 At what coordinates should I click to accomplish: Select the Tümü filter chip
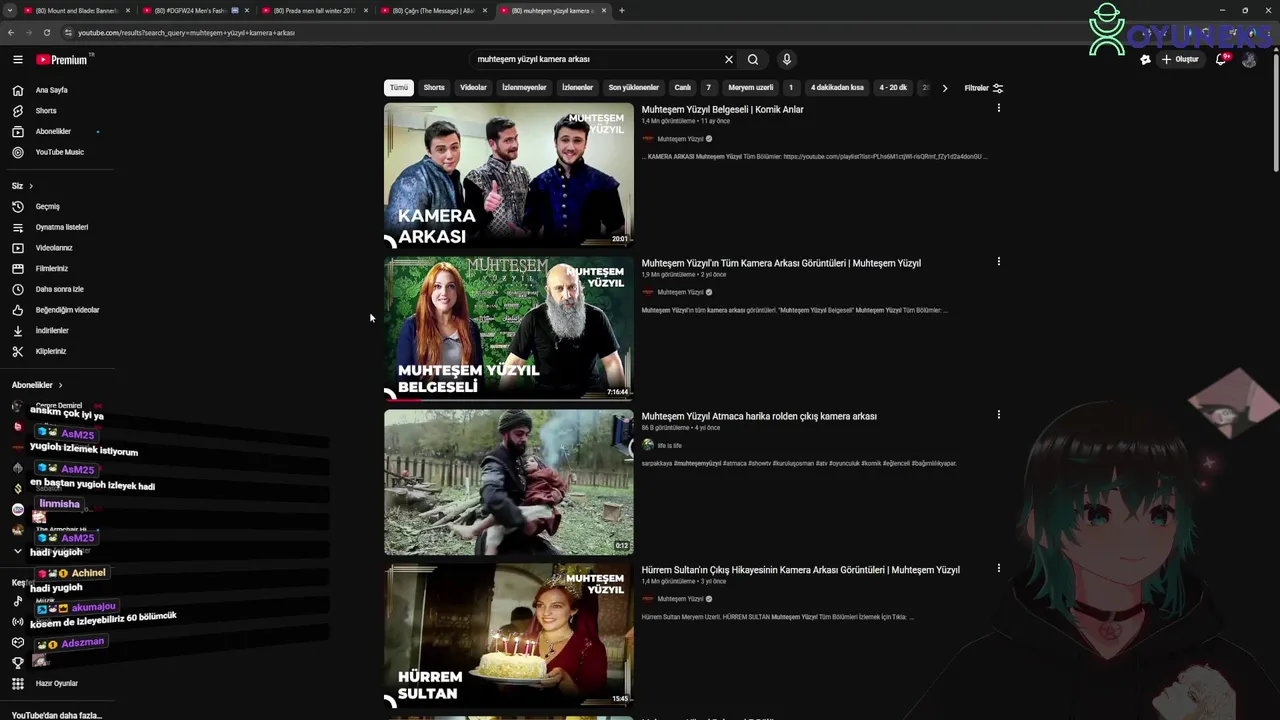pos(399,88)
